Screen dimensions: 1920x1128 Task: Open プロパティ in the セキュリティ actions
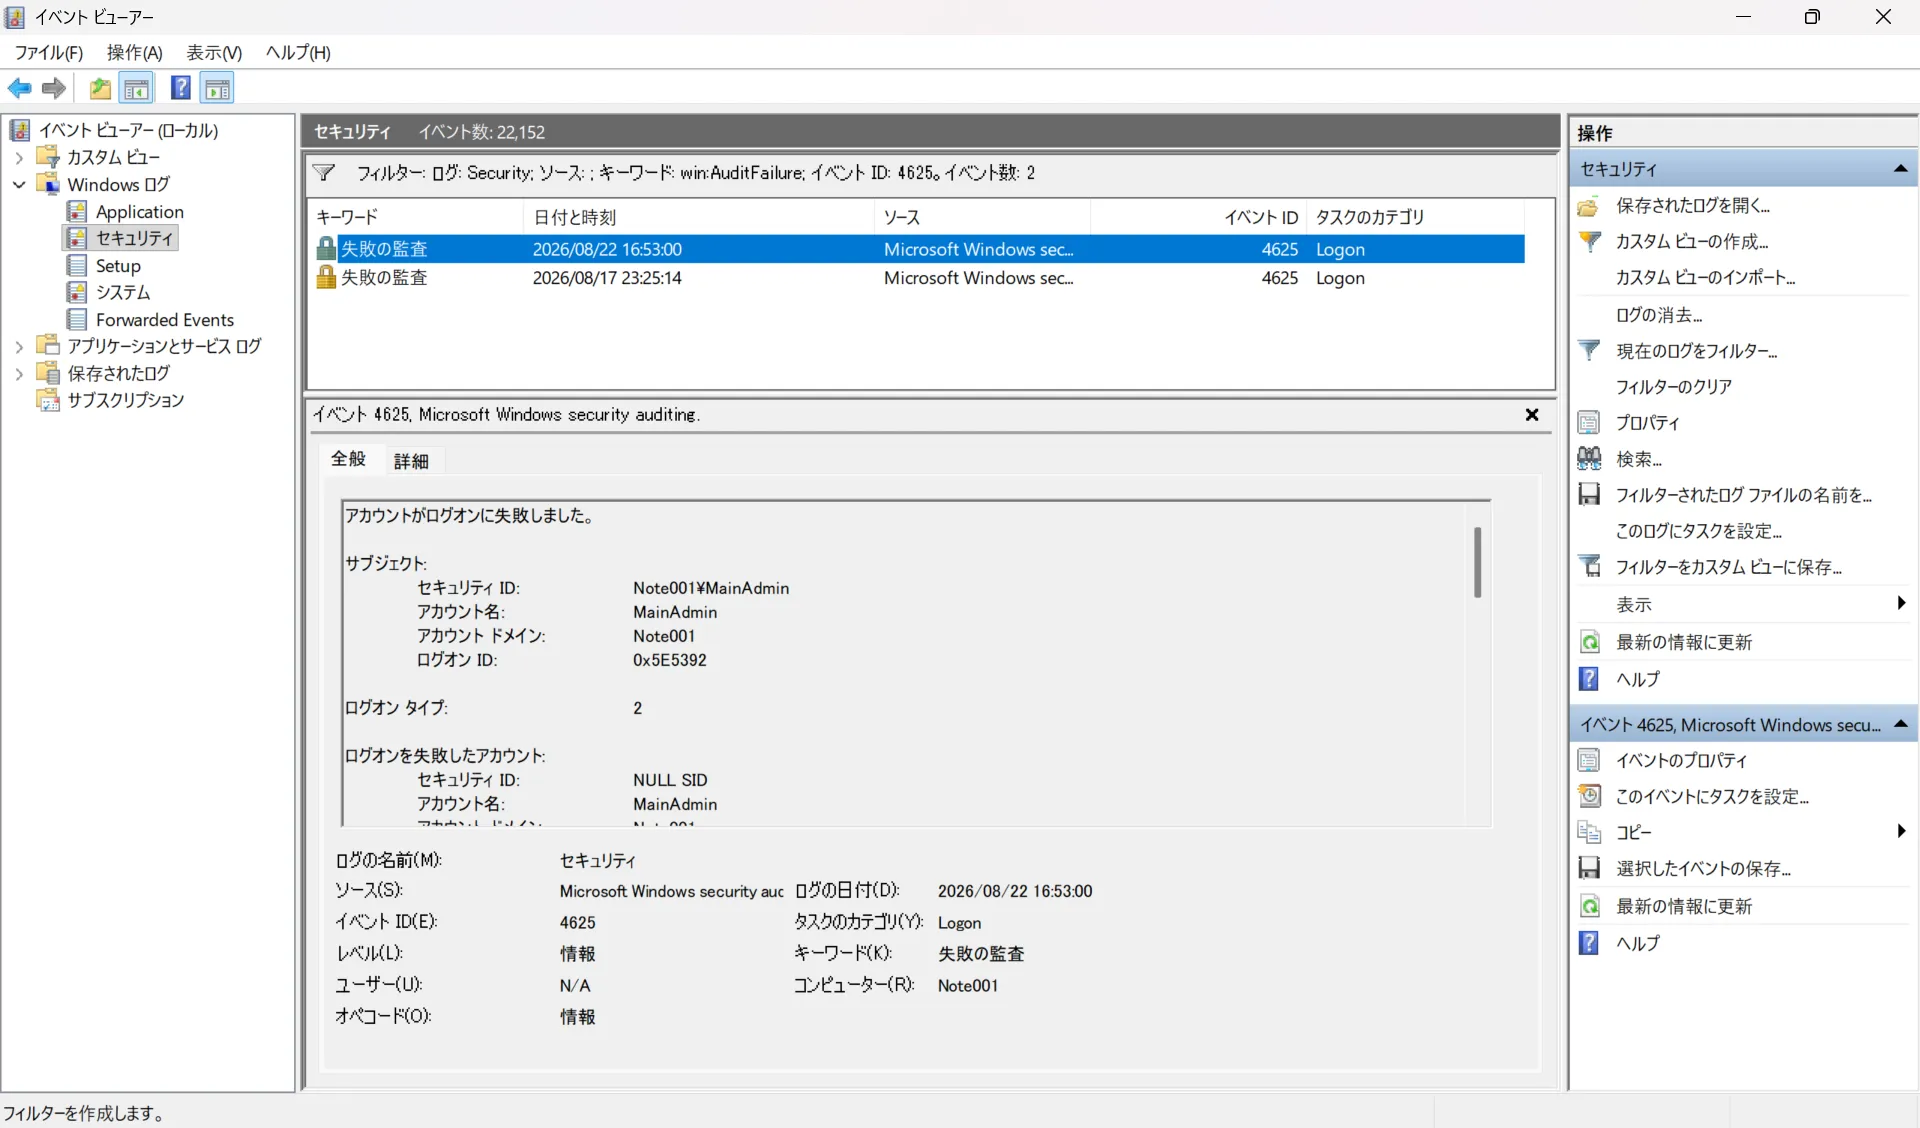(1648, 423)
